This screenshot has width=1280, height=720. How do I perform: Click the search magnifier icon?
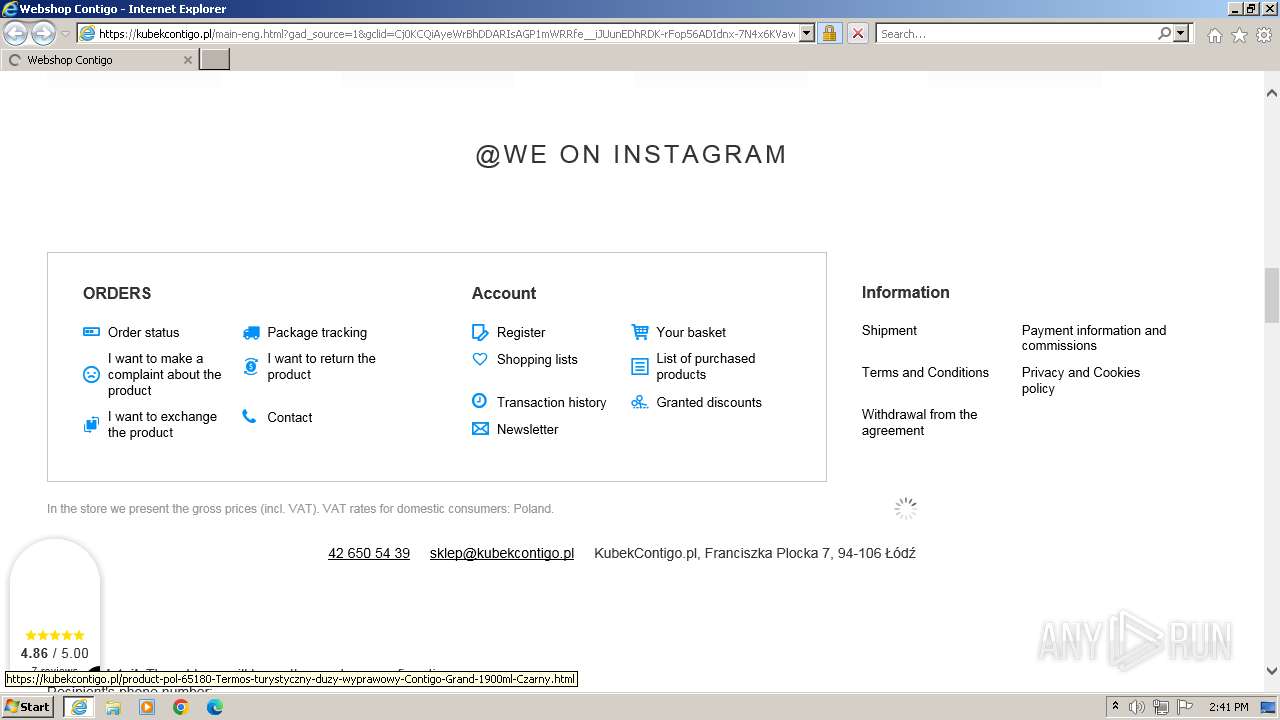[x=1164, y=33]
